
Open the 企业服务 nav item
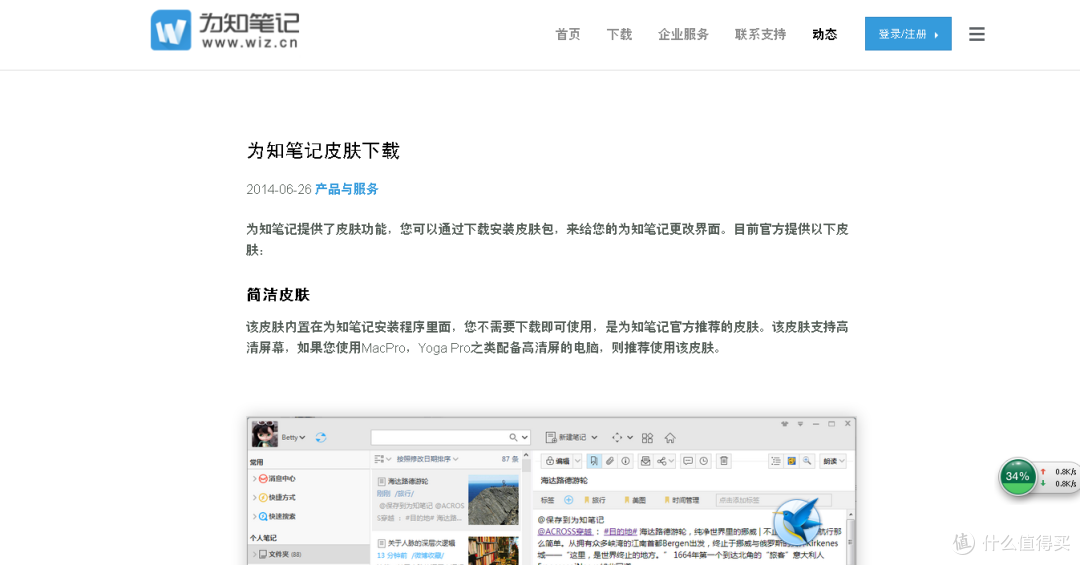point(683,34)
